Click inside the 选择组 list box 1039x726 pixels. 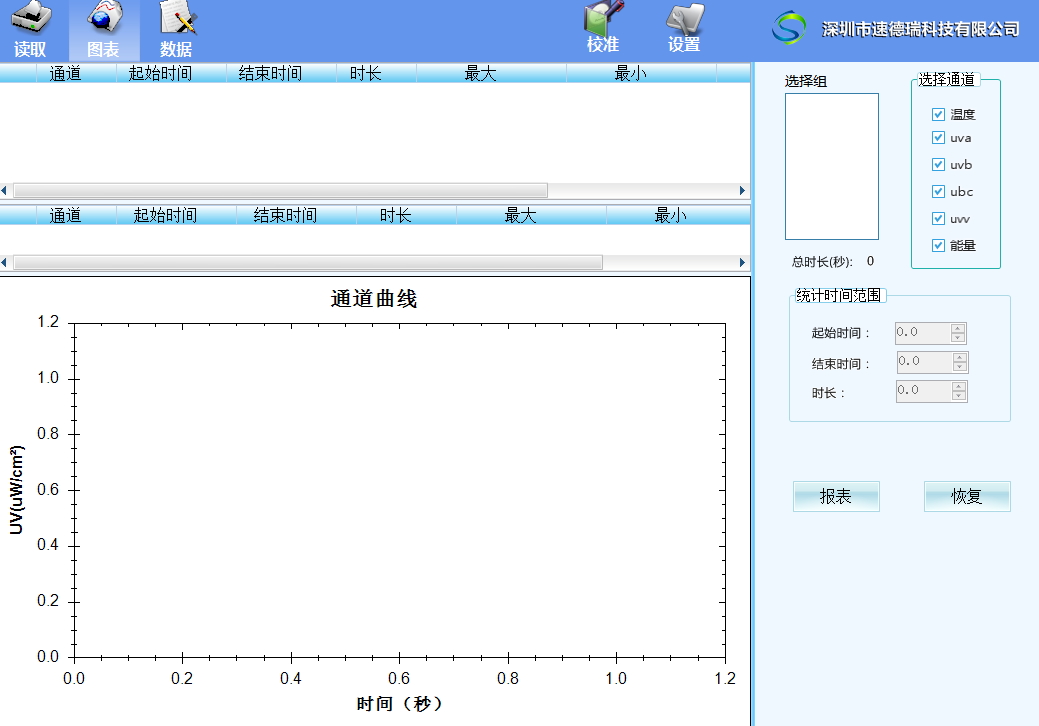click(831, 166)
